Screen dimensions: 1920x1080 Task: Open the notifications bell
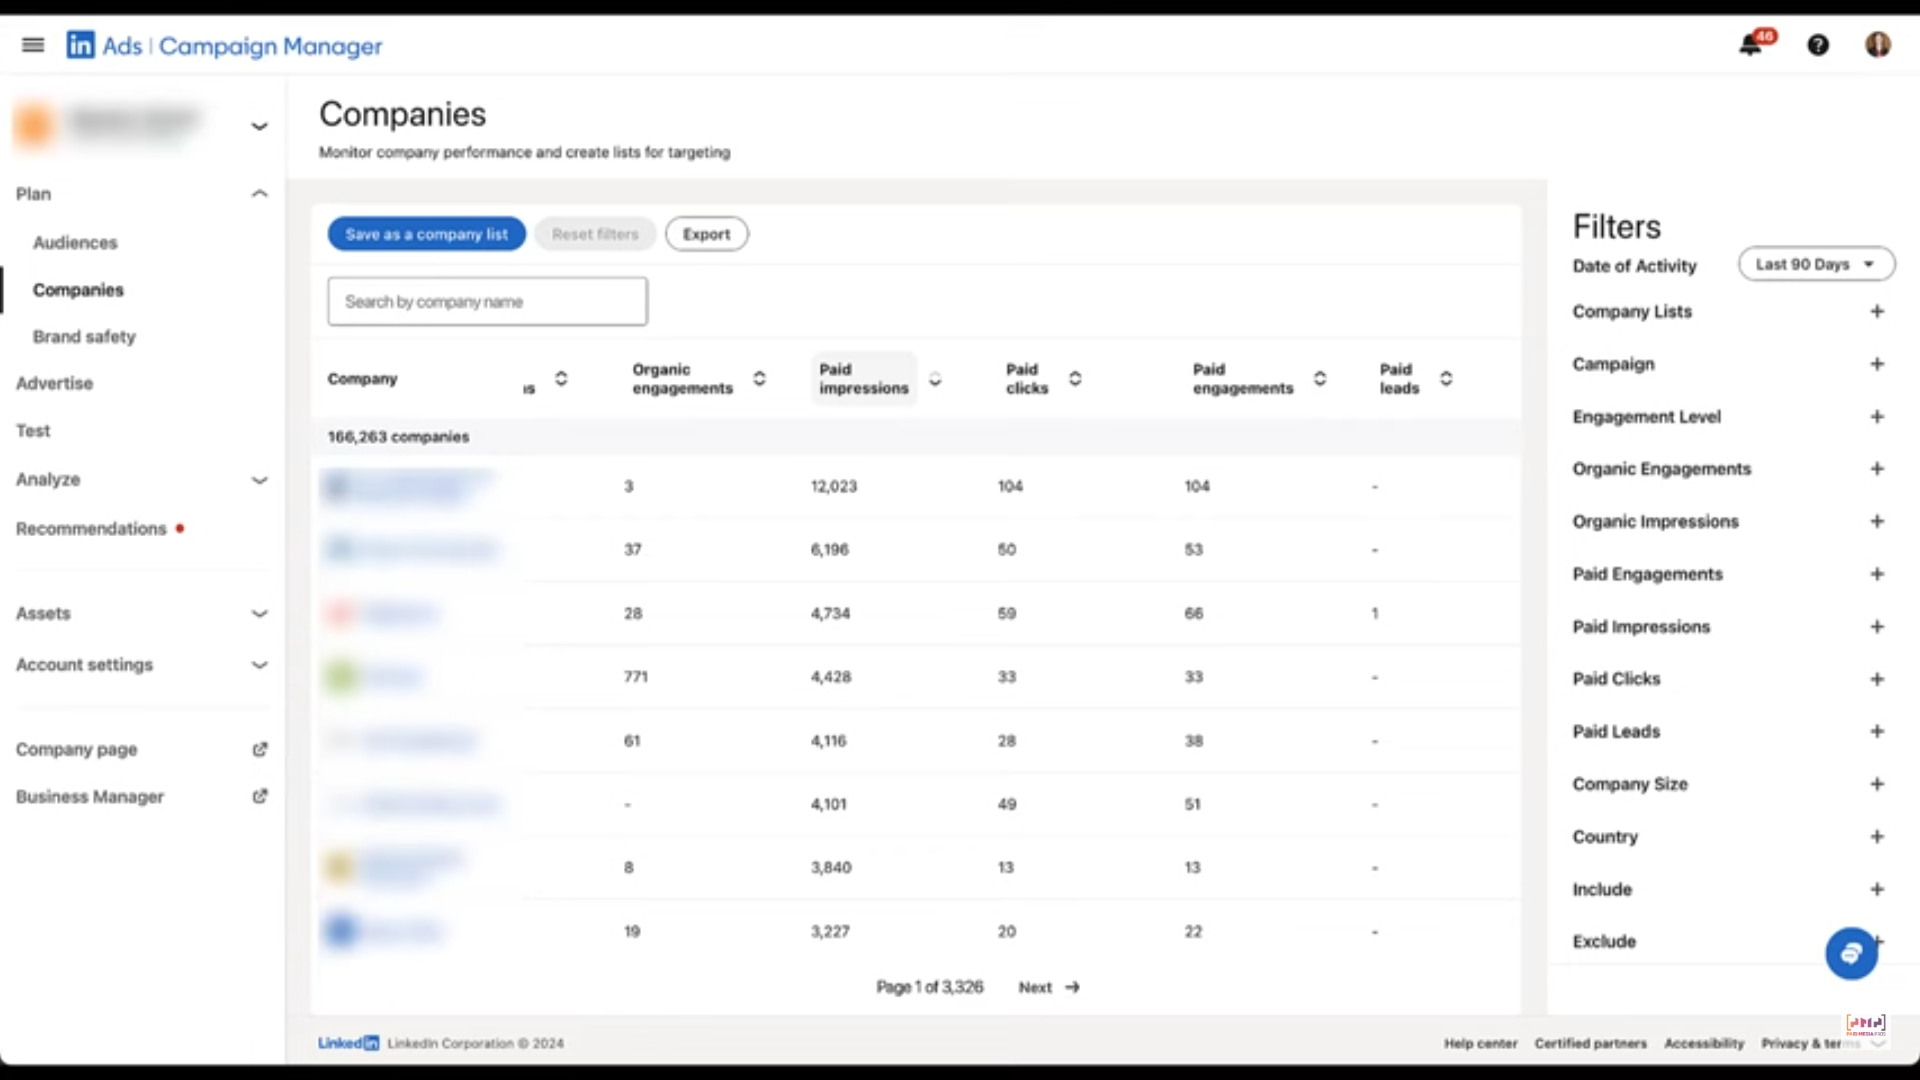(x=1750, y=45)
